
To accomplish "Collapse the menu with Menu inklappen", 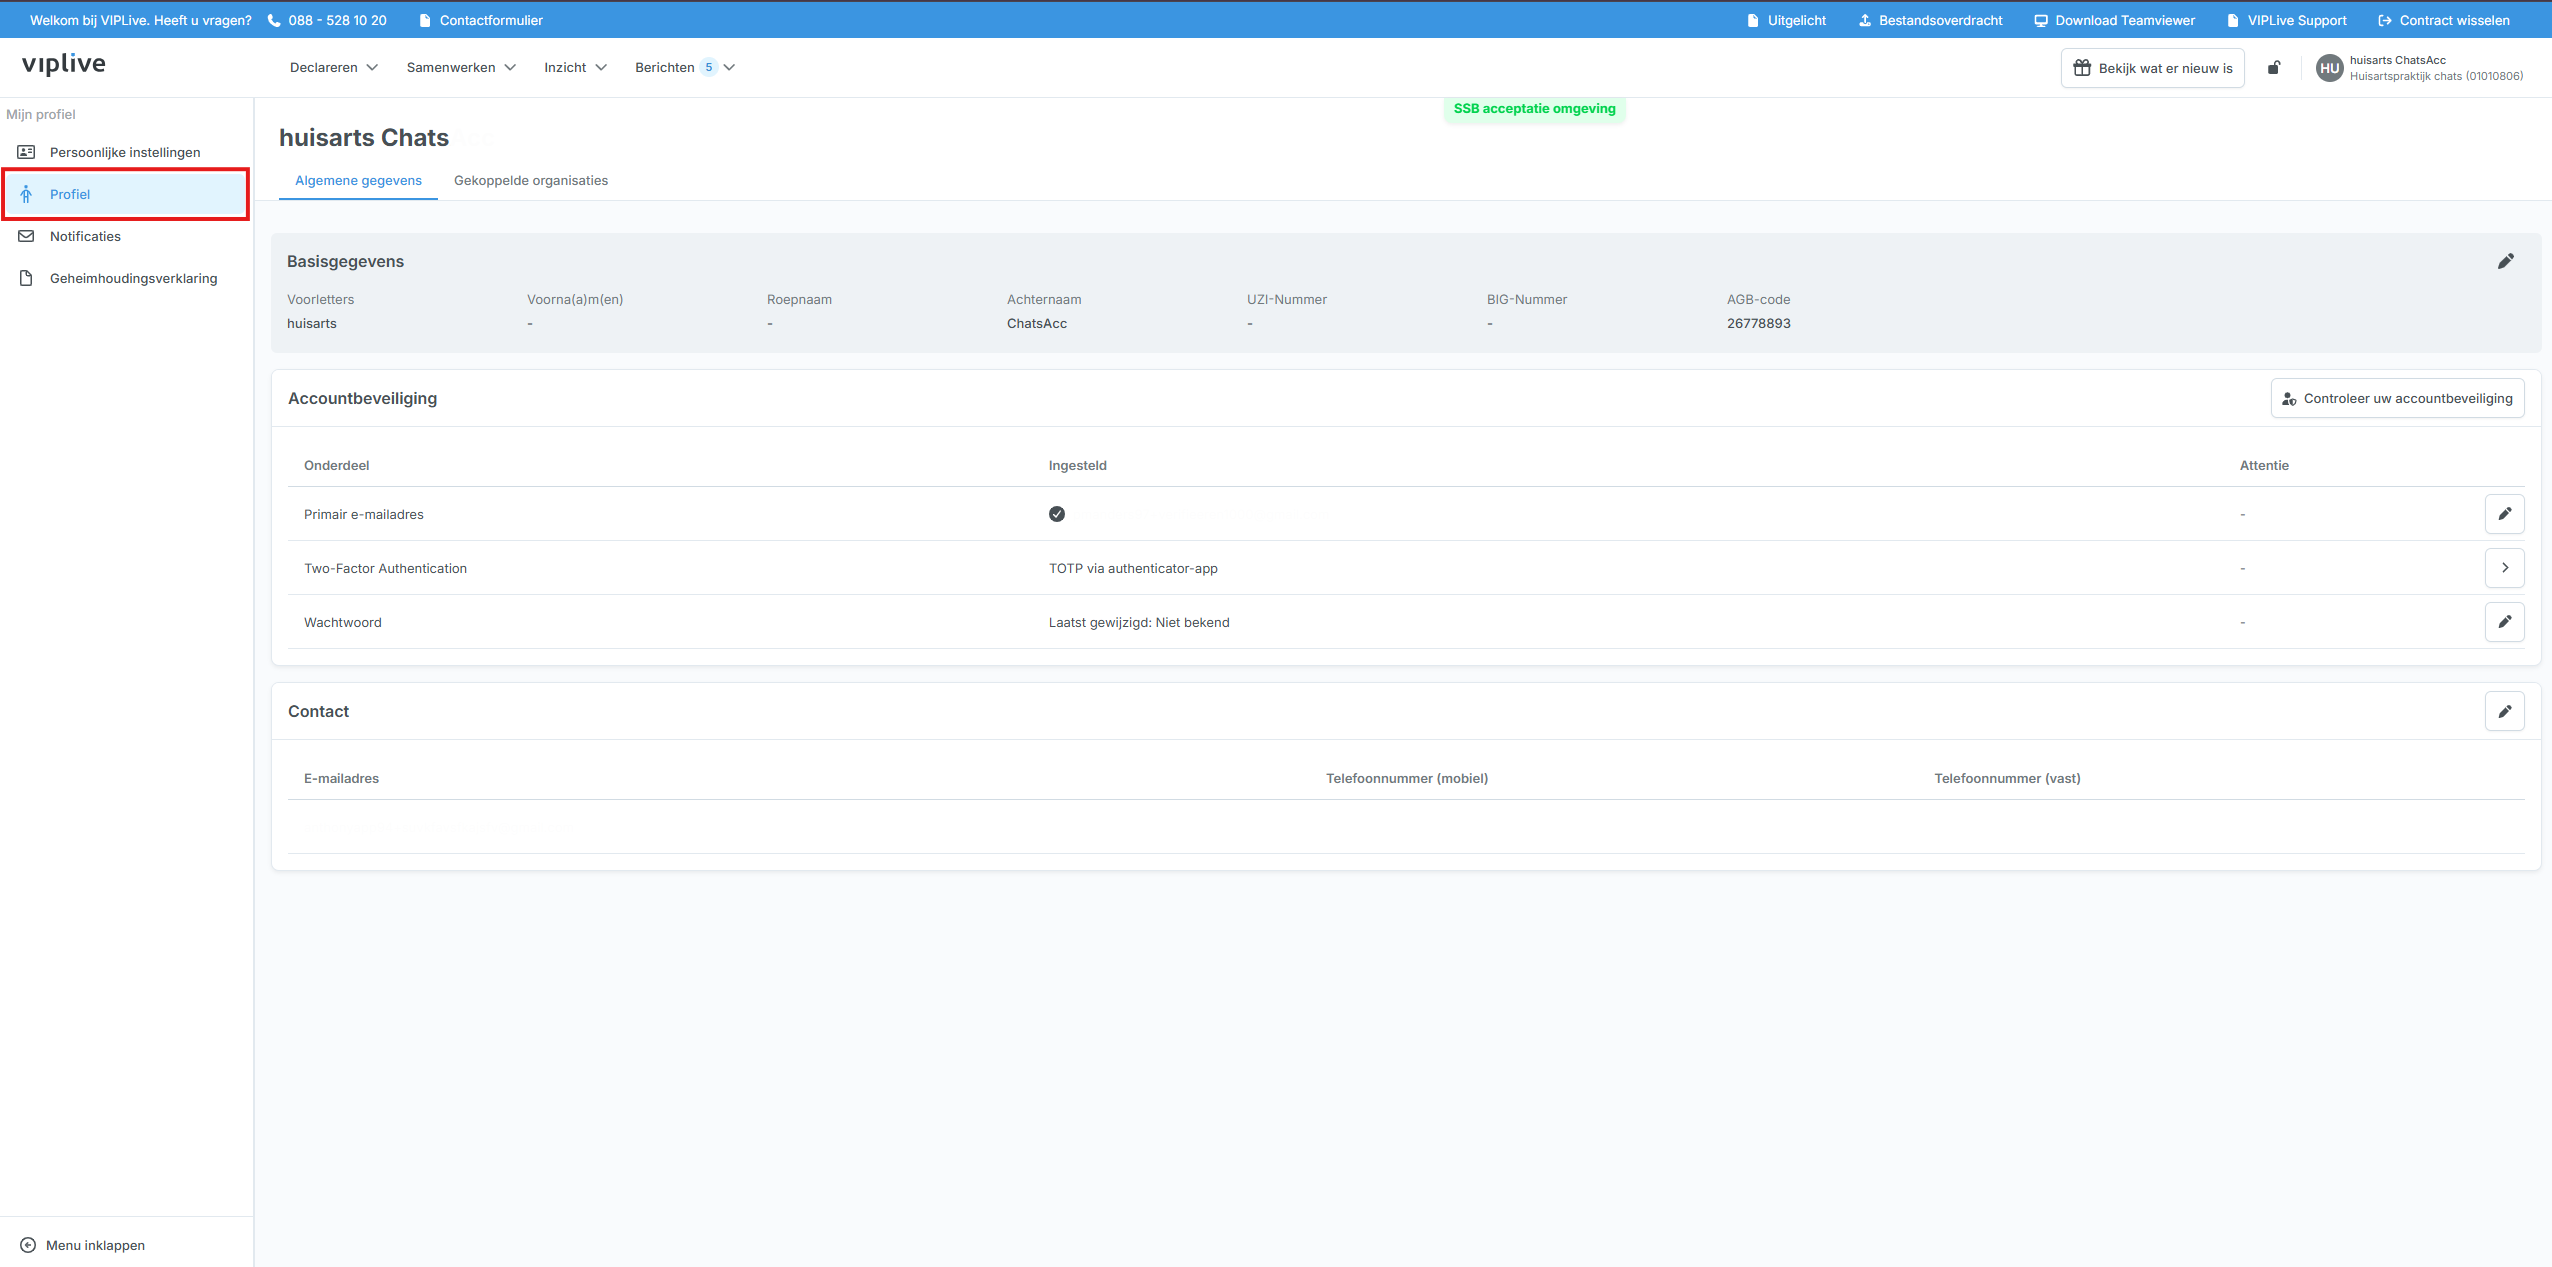I will [x=83, y=1245].
